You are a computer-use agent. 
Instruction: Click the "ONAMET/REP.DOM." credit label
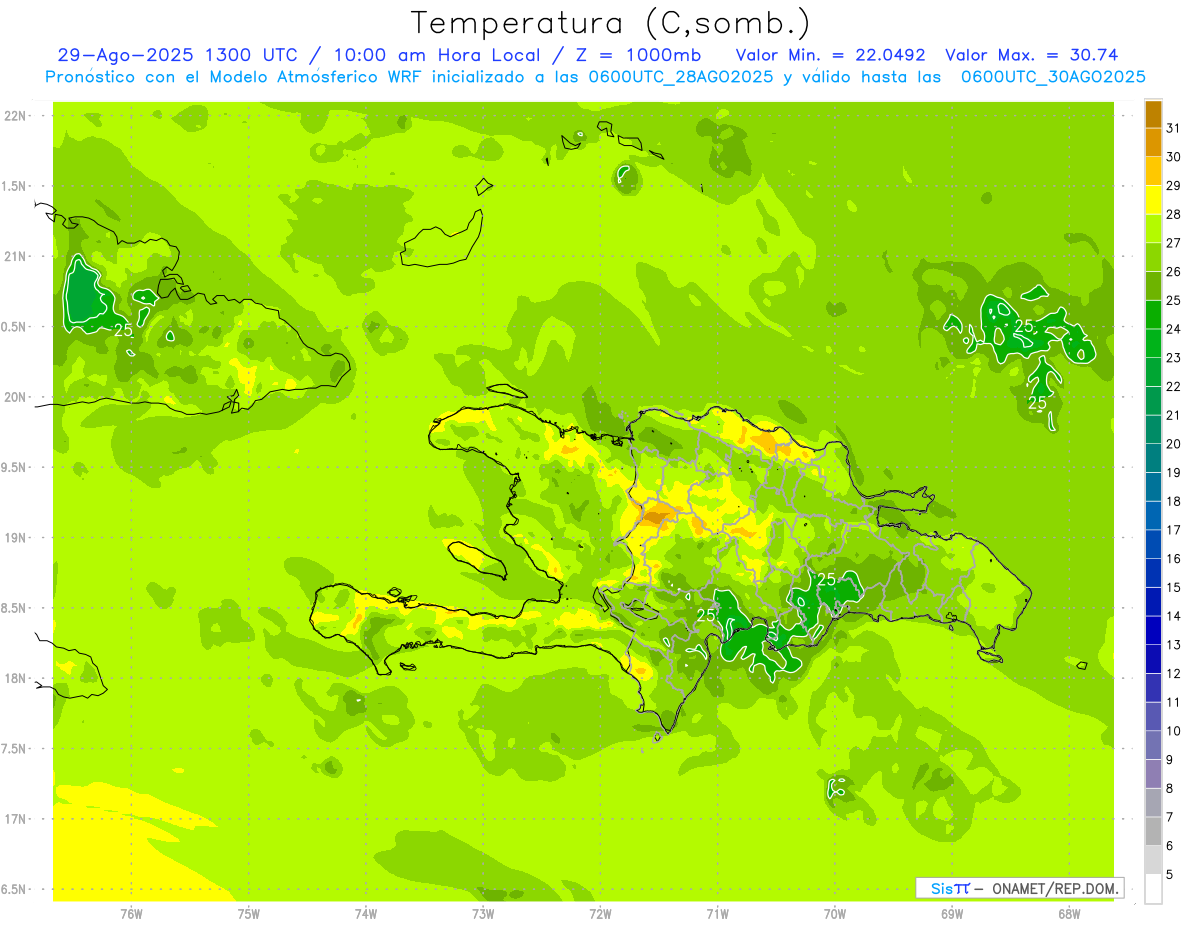[1056, 888]
